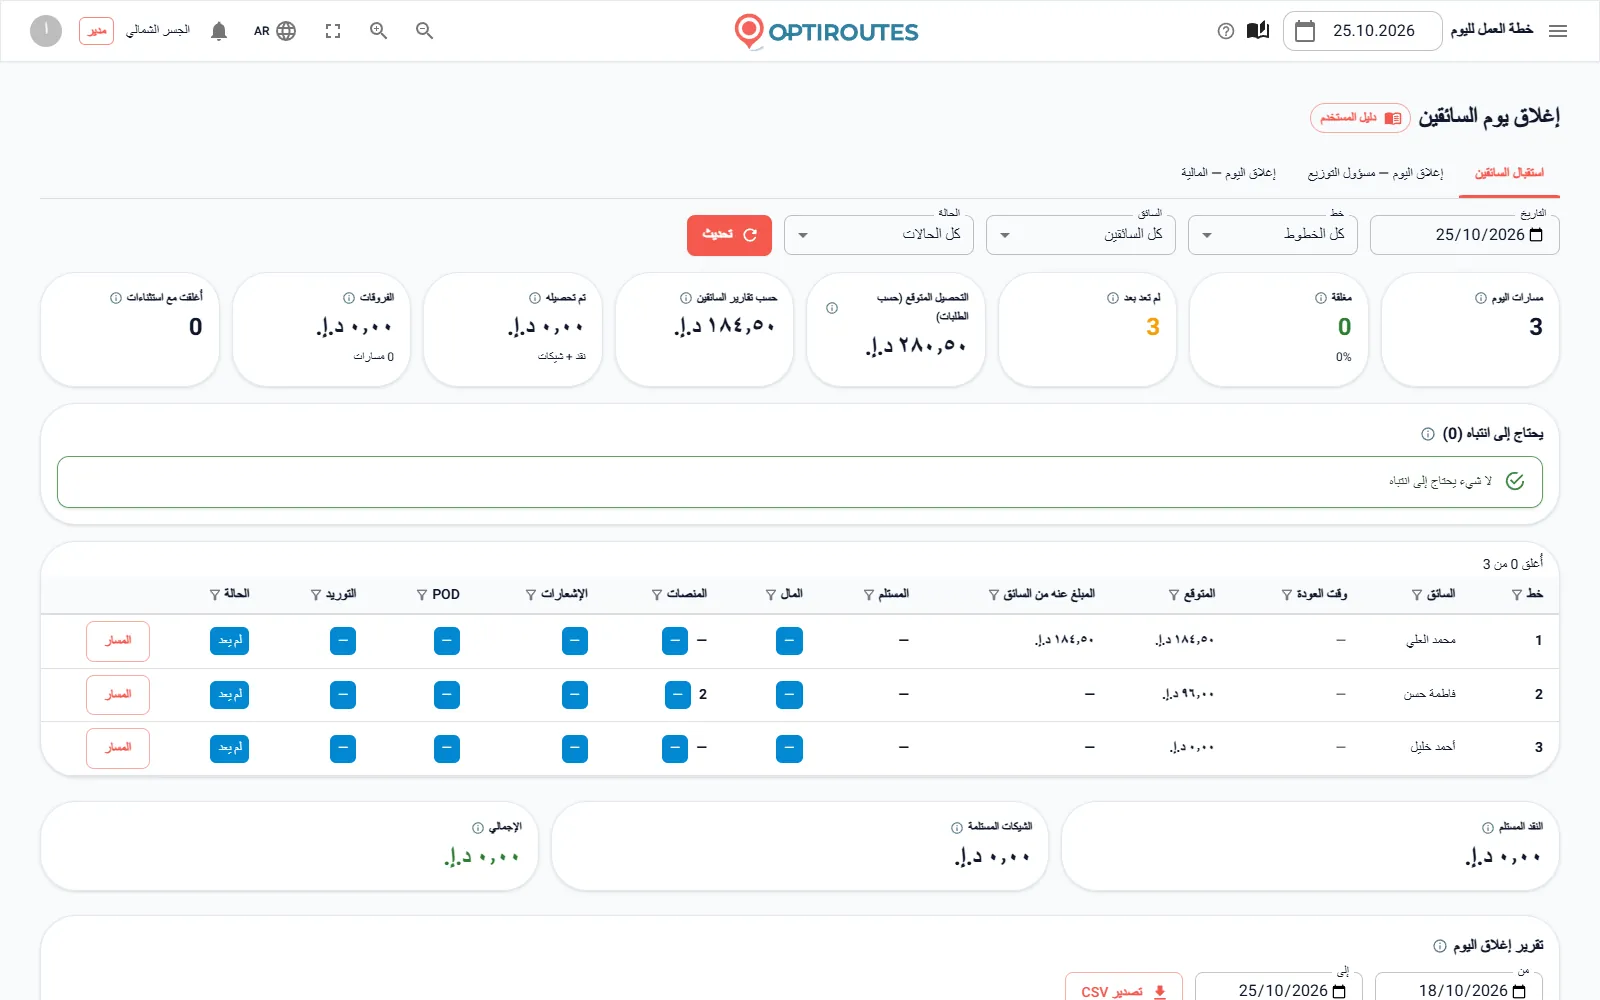The height and width of the screenshot is (1000, 1600).
Task: Click info icon beside يحتاج إلى انتباه heading
Action: pos(1428,434)
